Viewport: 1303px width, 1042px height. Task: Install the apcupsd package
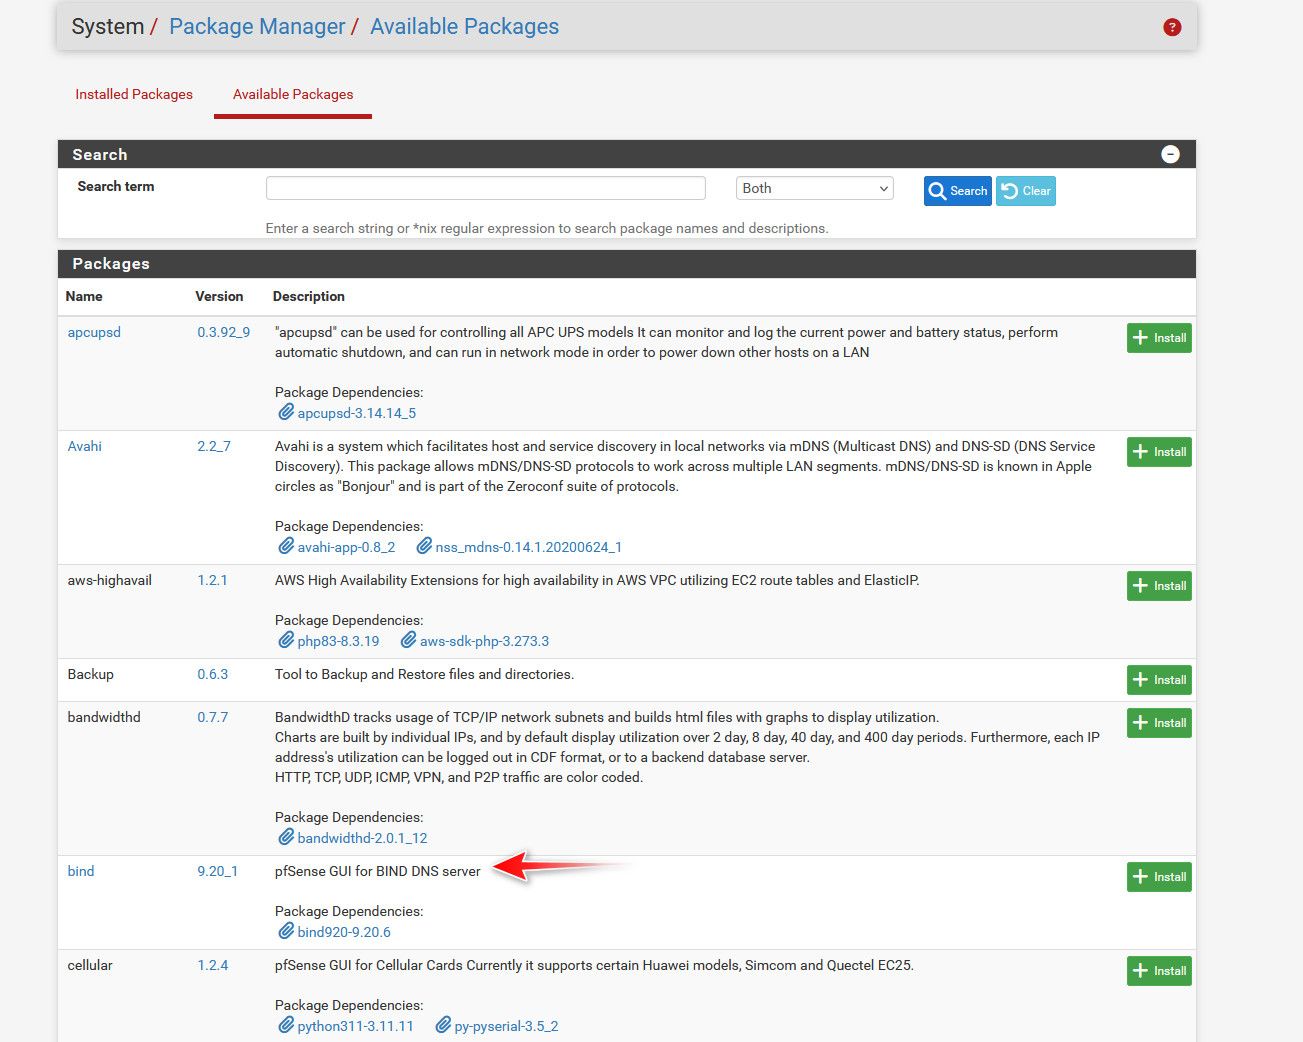point(1158,338)
